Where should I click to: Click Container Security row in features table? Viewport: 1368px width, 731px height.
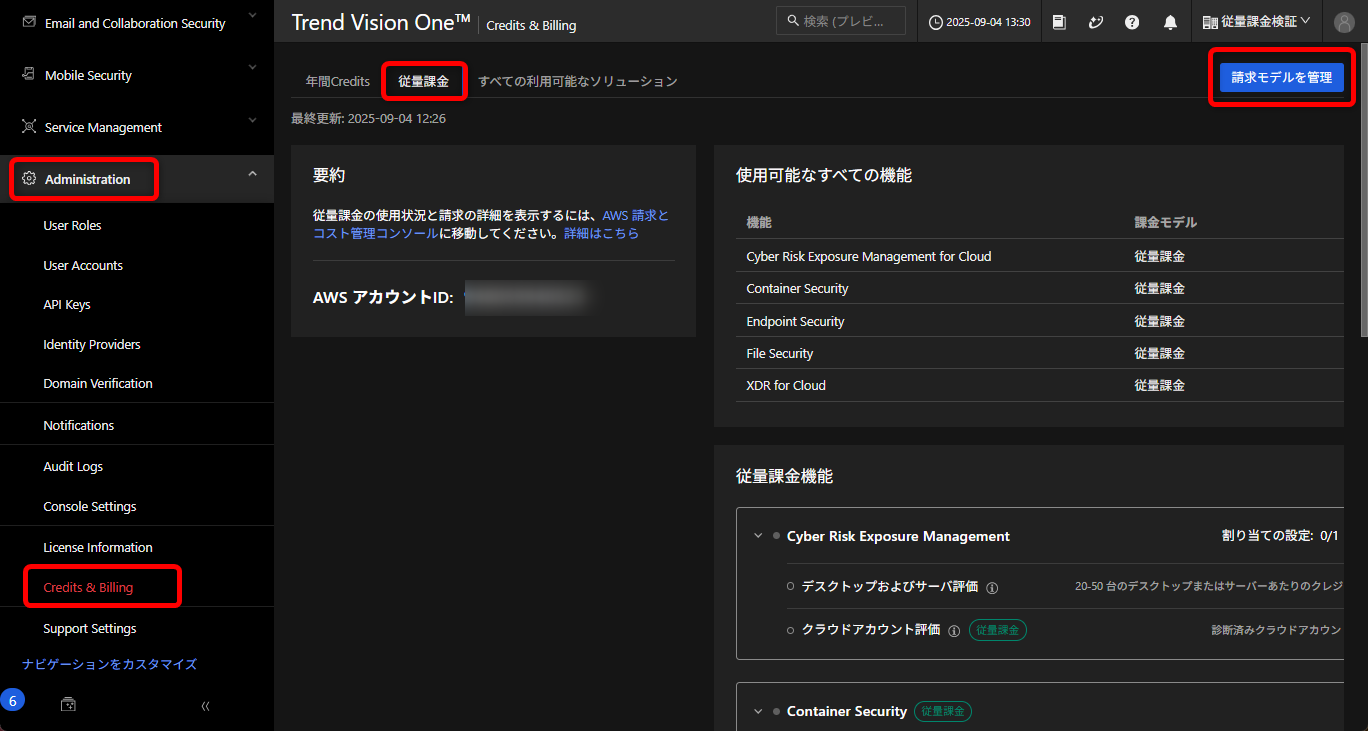(1040, 288)
